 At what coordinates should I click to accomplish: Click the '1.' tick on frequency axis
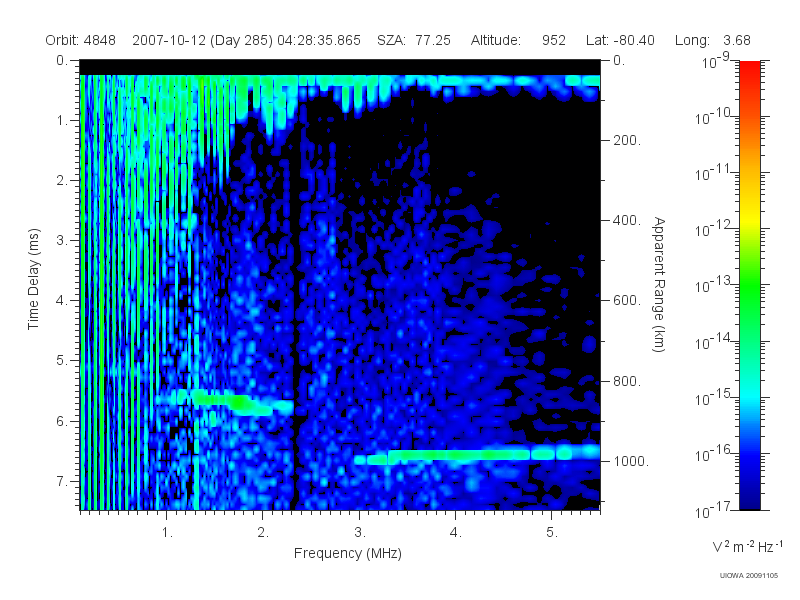[x=167, y=533]
